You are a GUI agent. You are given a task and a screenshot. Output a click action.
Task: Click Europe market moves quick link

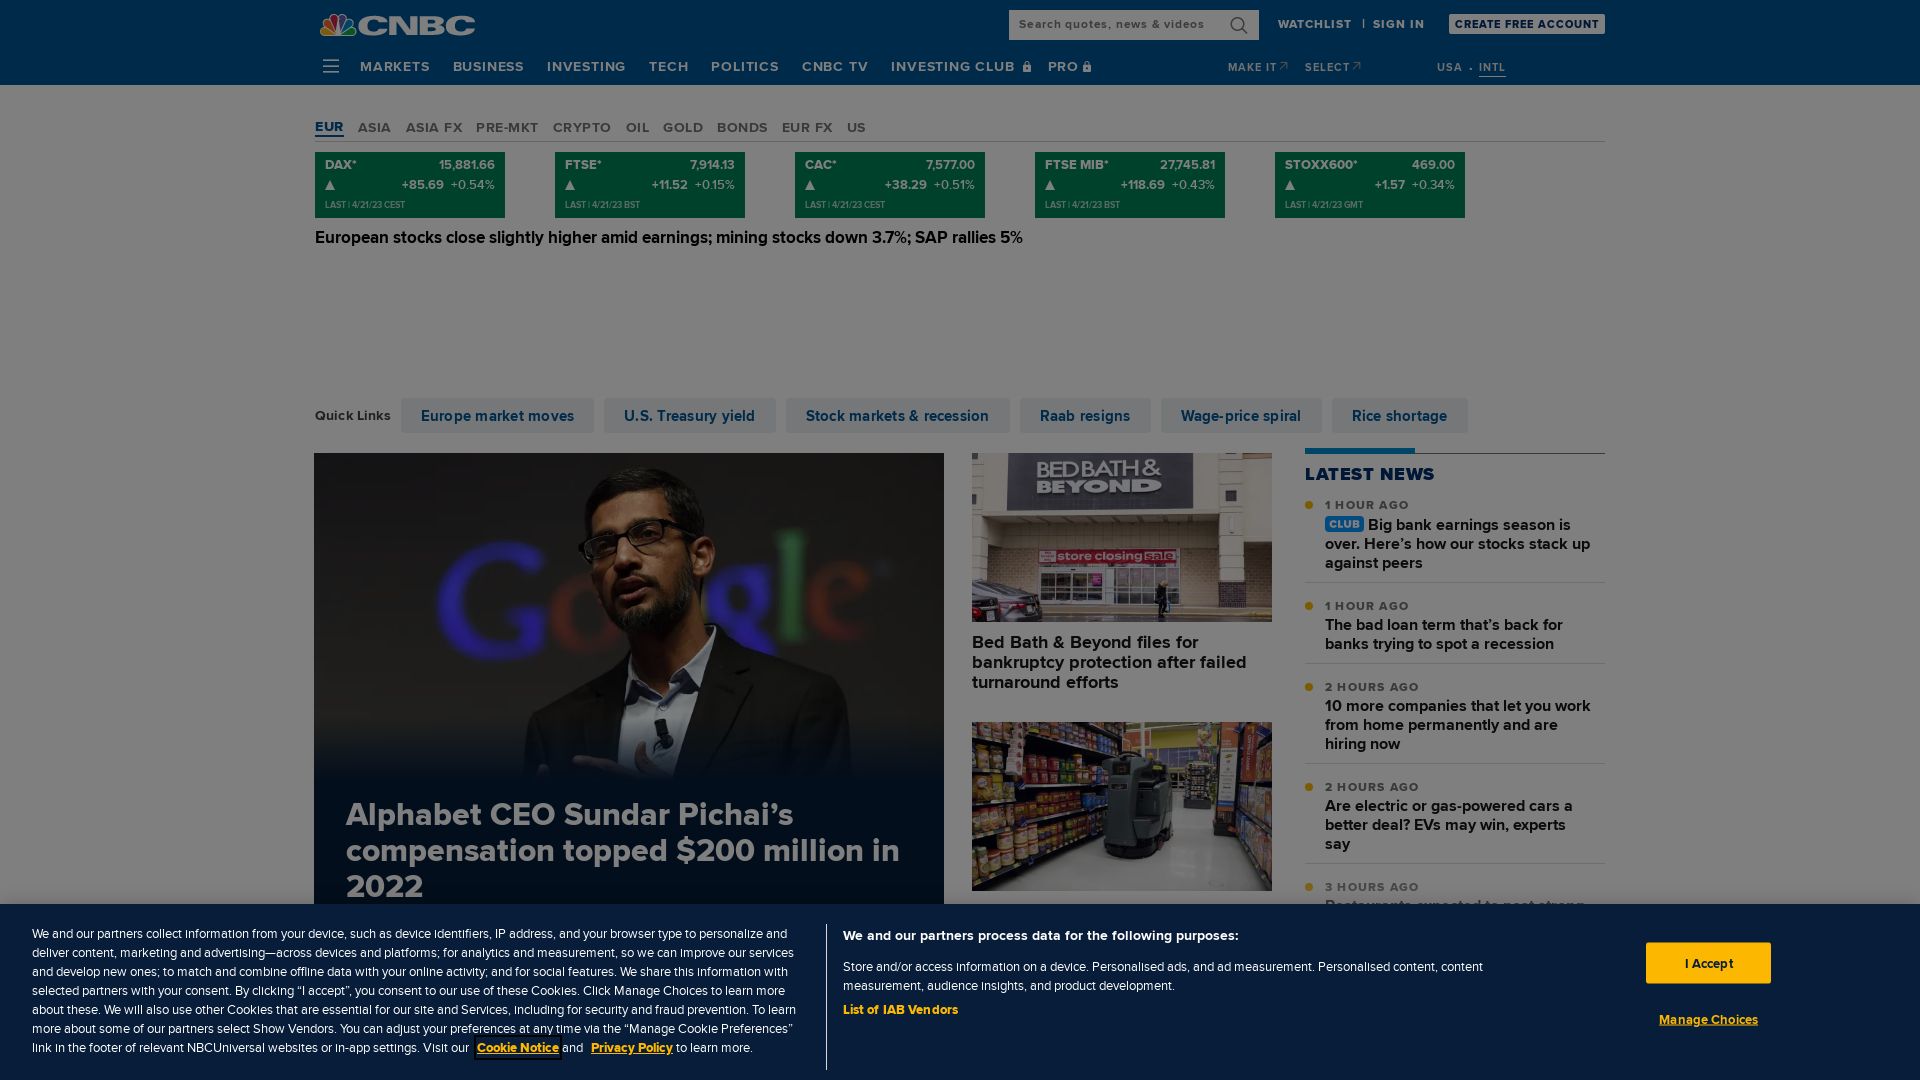[497, 416]
